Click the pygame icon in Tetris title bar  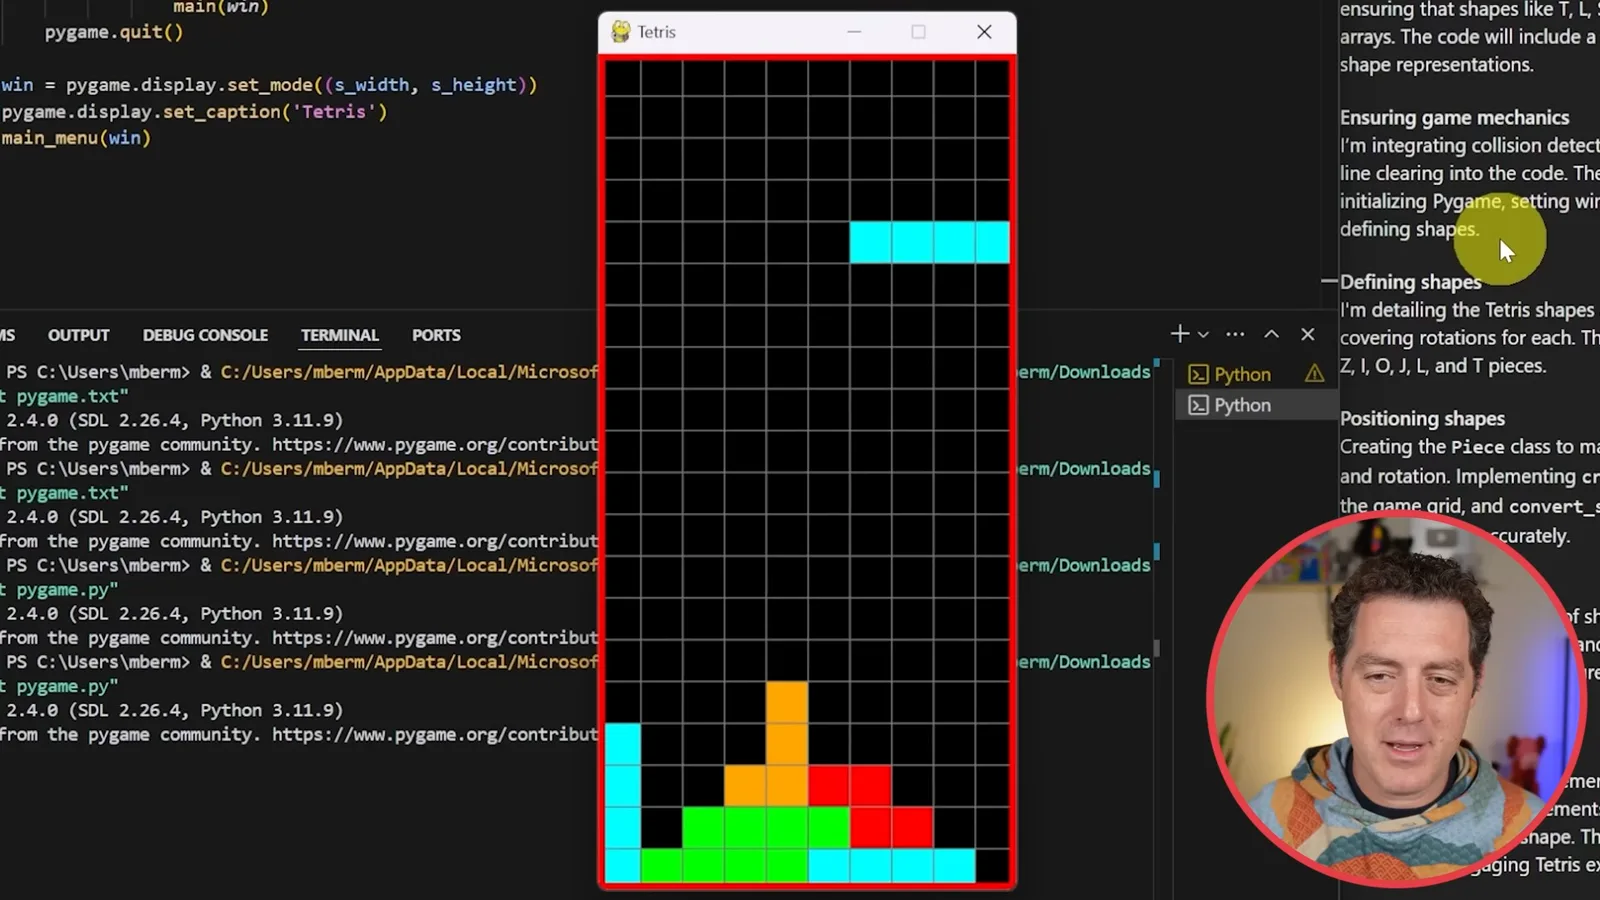(x=621, y=32)
